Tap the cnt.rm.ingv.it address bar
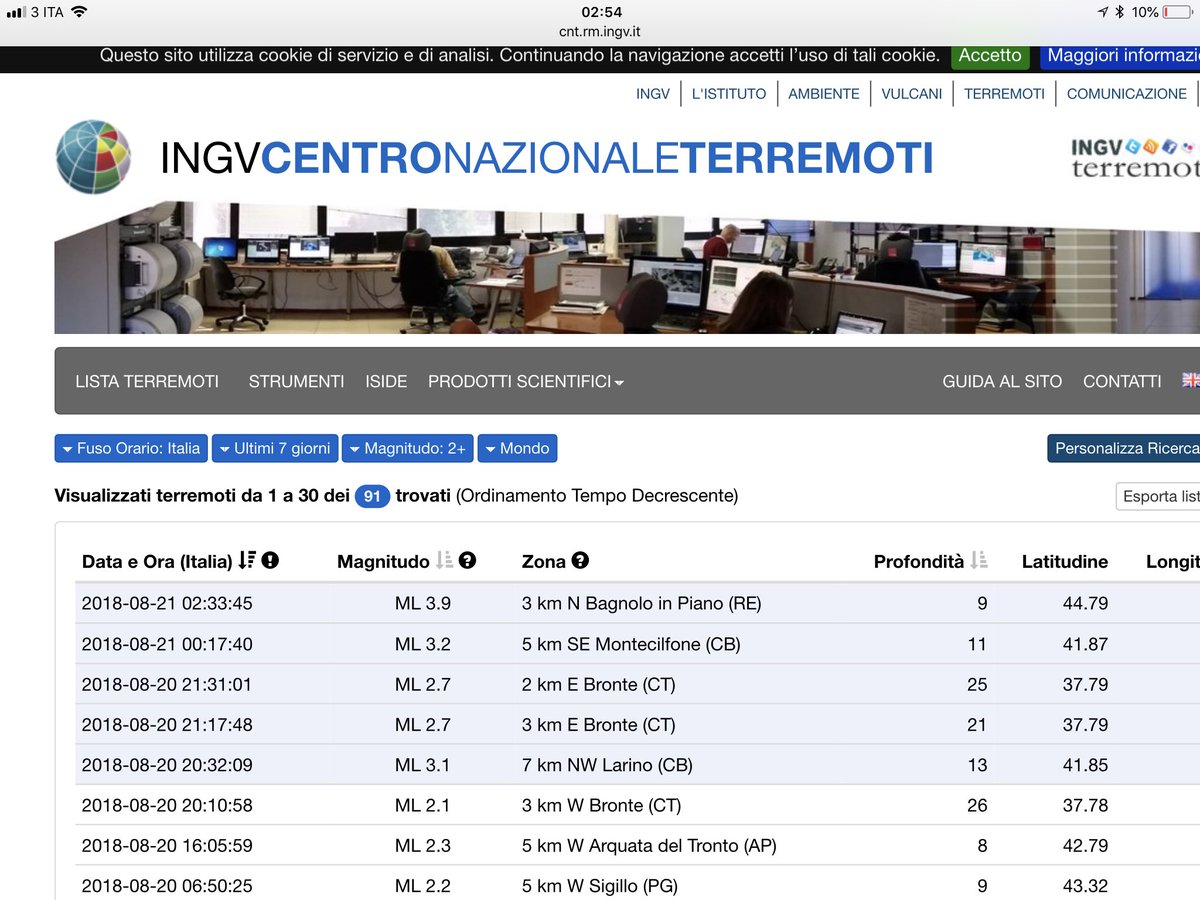The width and height of the screenshot is (1200, 900). [600, 32]
